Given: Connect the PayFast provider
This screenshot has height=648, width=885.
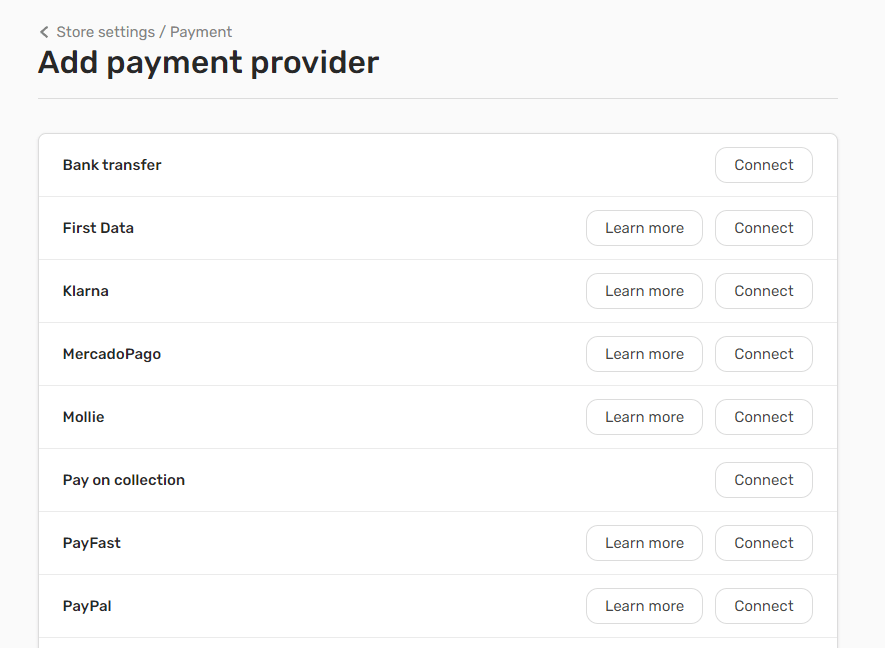Looking at the screenshot, I should coord(763,542).
